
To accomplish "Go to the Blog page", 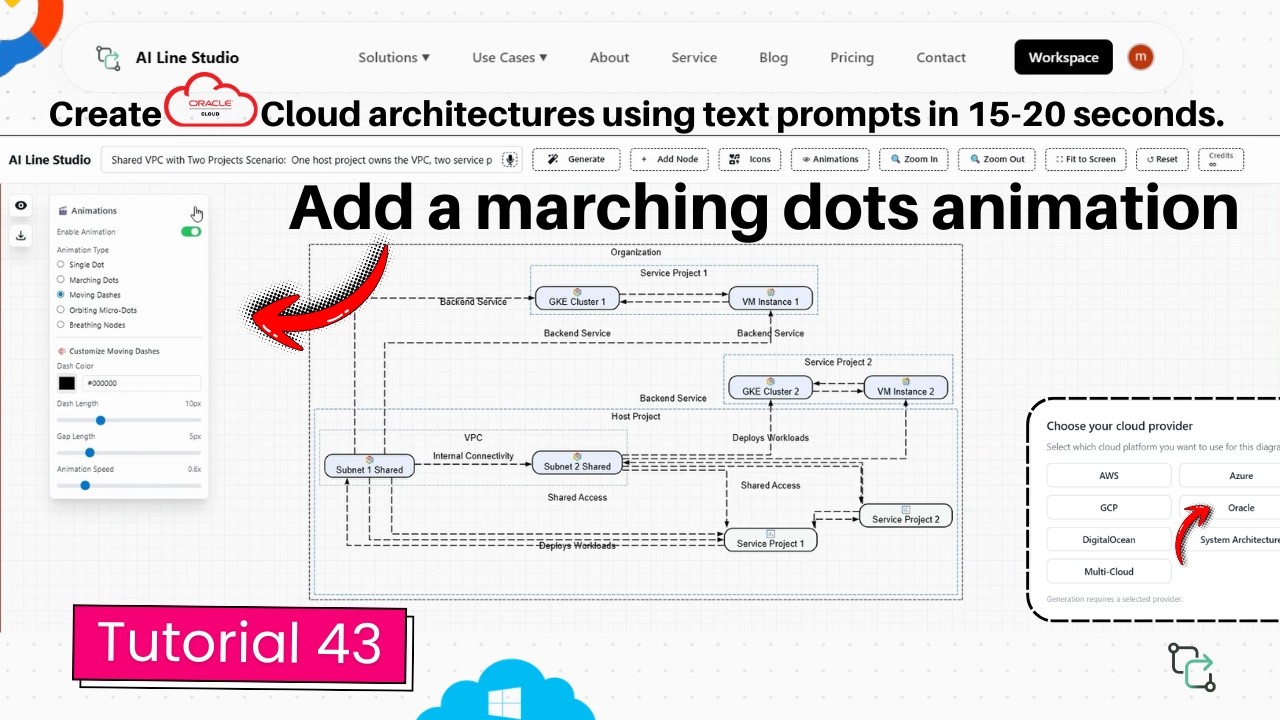I will click(773, 58).
